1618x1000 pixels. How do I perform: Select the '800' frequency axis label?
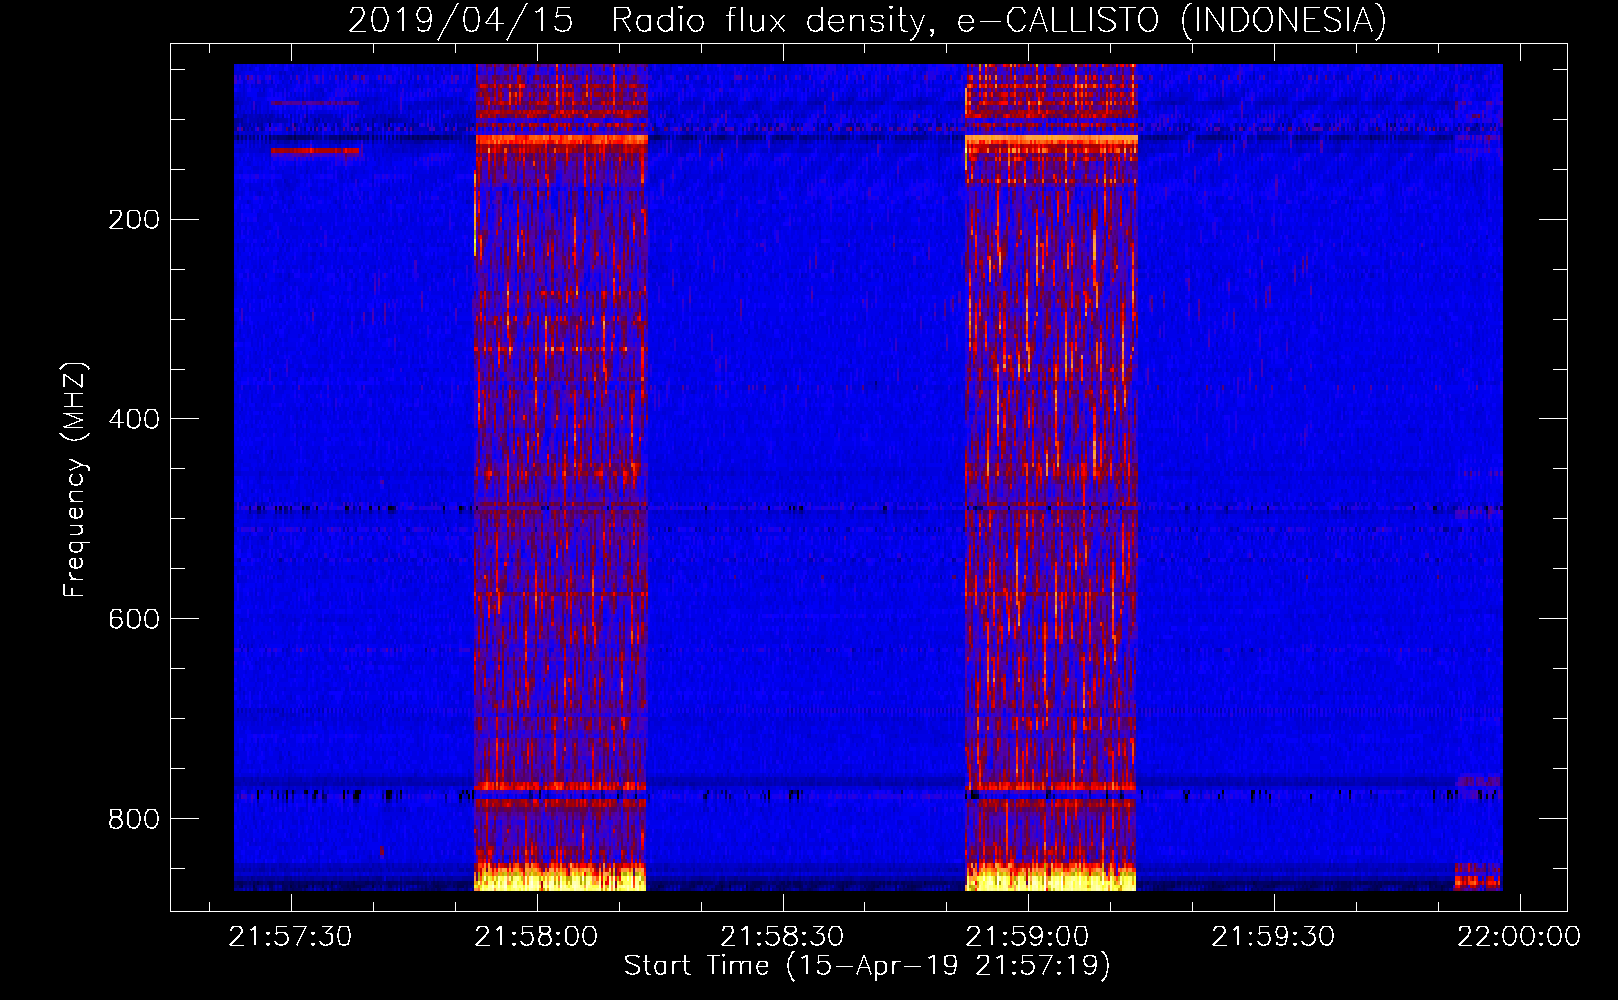tap(134, 819)
